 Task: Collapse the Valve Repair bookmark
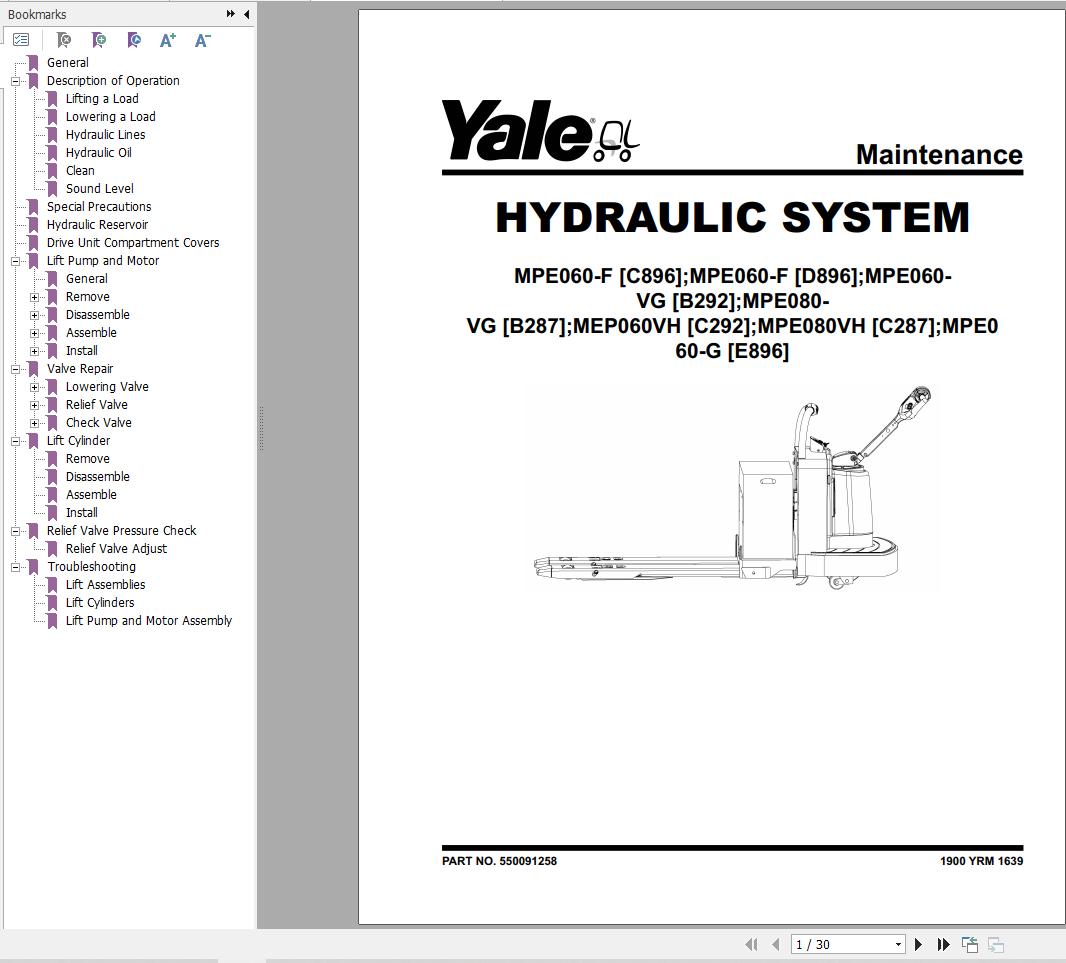pos(15,369)
